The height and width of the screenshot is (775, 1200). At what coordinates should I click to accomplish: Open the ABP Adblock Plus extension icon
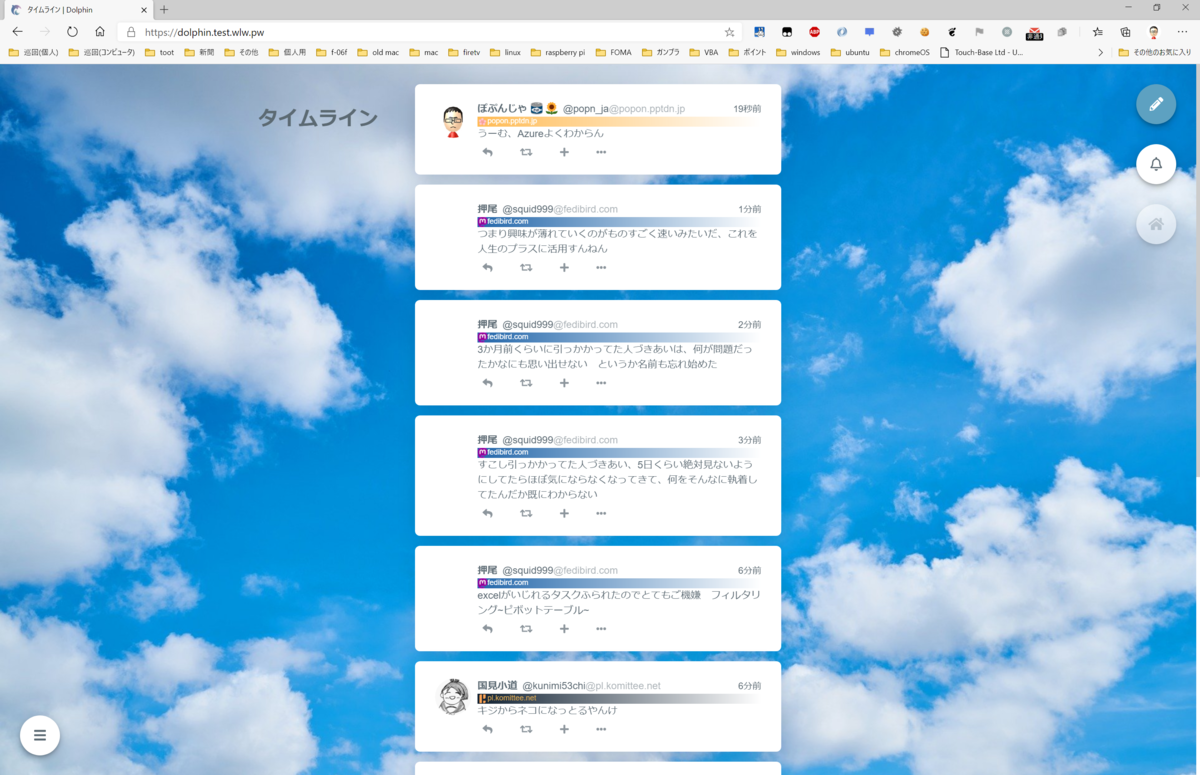[x=814, y=32]
